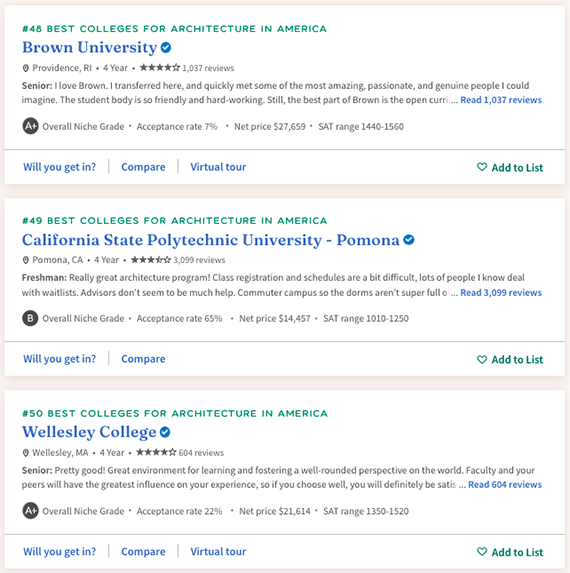Viewport: 570px width, 573px height.
Task: Click the A+ grade badge for Brown University
Action: [x=30, y=126]
